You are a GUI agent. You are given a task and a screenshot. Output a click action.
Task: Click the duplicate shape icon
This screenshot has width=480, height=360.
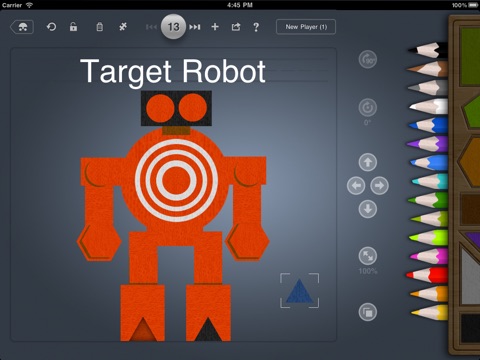368,312
